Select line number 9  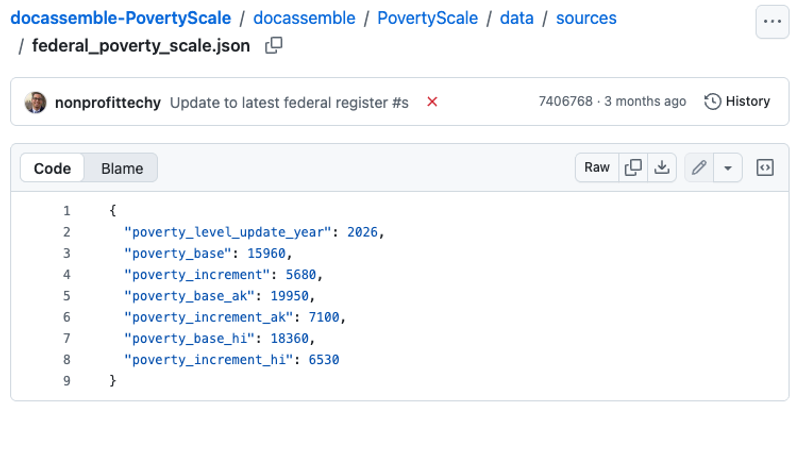click(x=67, y=381)
